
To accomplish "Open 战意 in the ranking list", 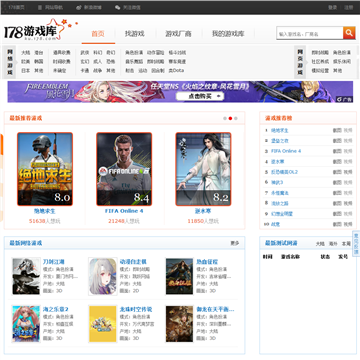I will [x=275, y=224].
